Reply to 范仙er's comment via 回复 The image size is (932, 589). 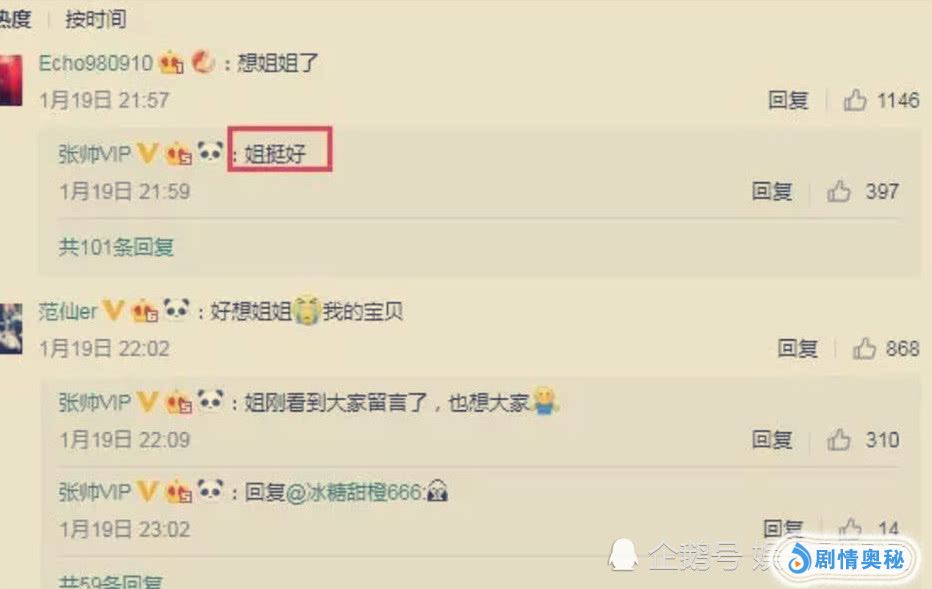[798, 348]
